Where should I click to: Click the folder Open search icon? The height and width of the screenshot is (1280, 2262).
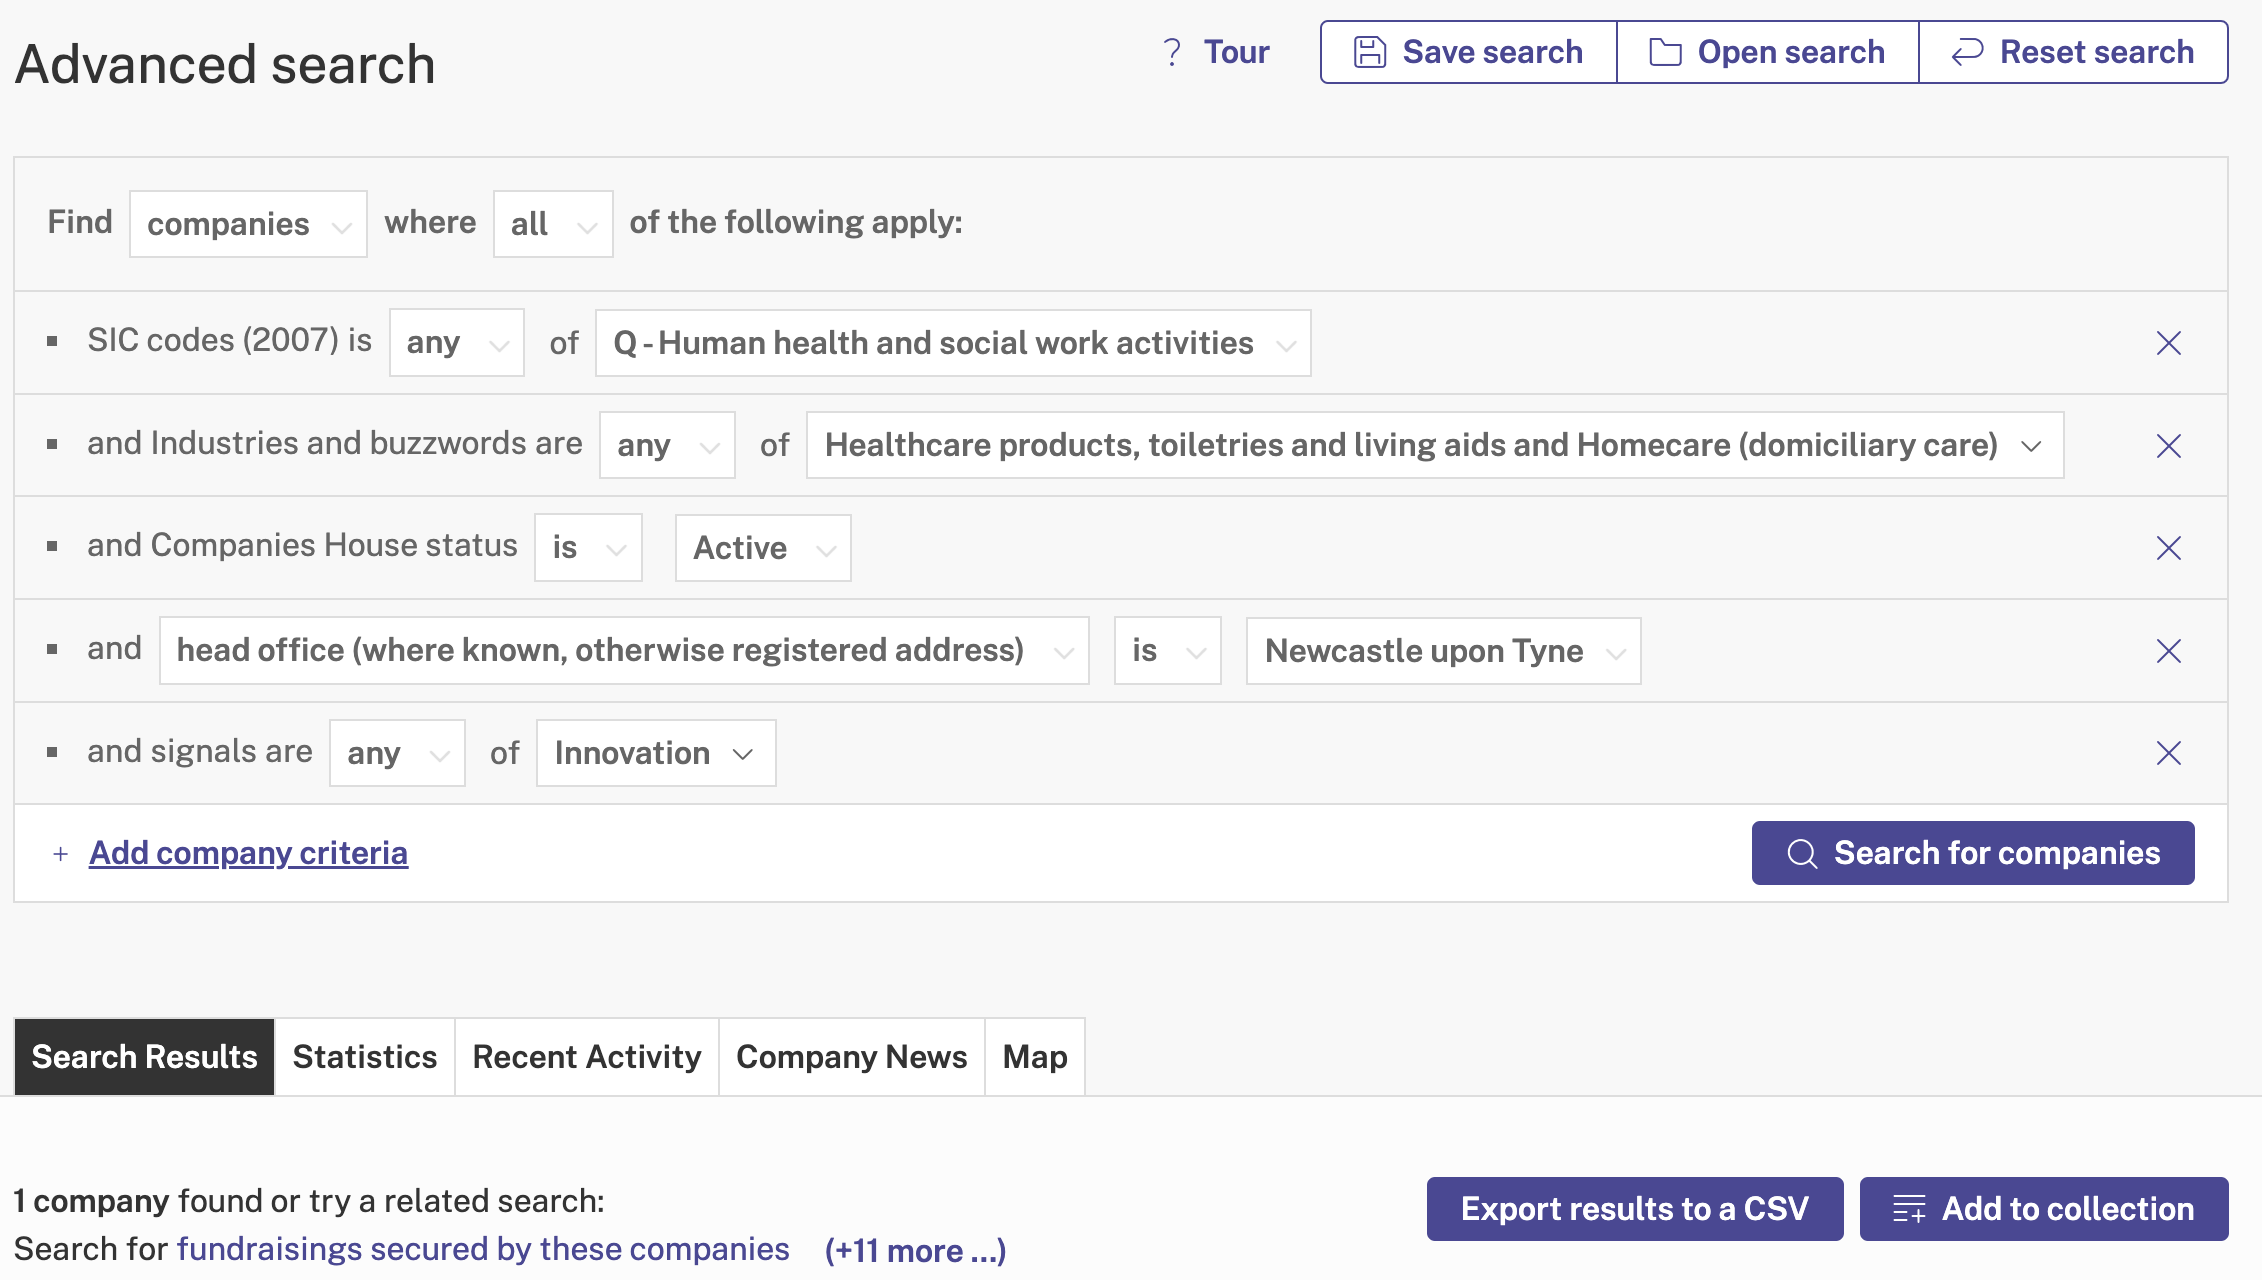[x=1665, y=52]
